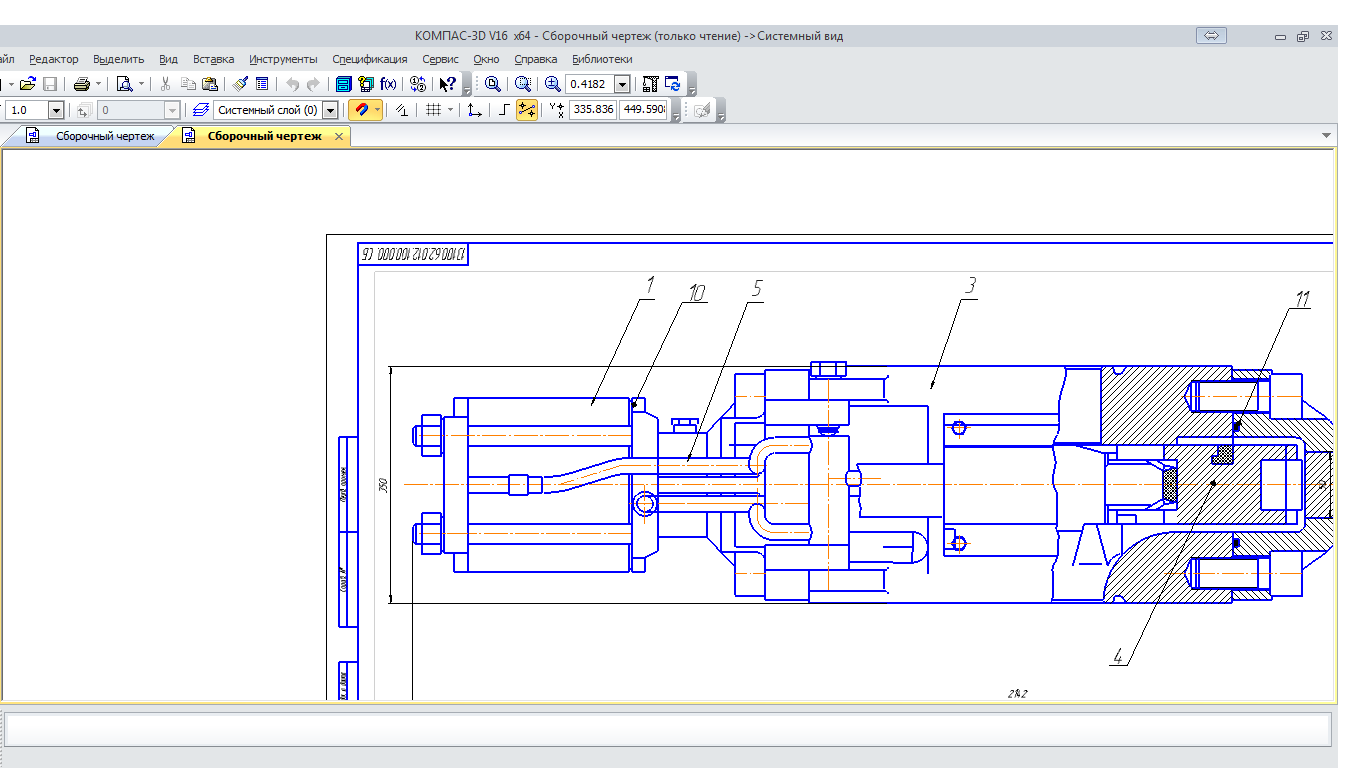Viewport: 1366px width, 768px height.
Task: Click the Refresh view icon
Action: click(672, 84)
